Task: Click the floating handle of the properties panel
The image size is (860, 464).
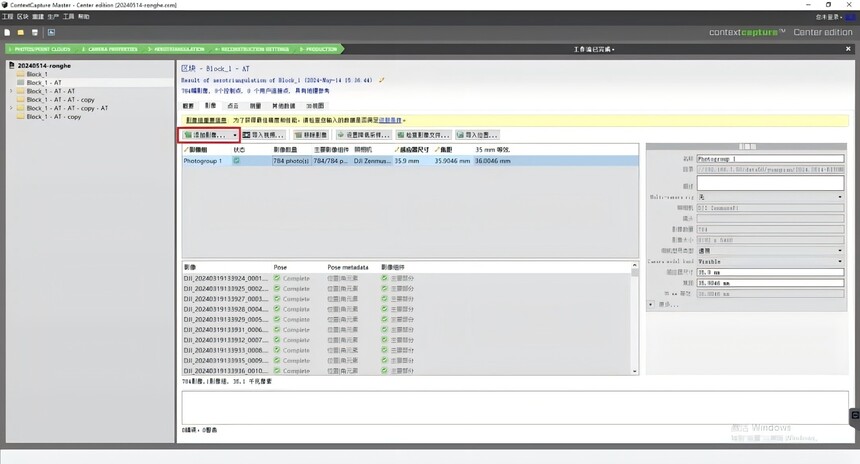Action: click(748, 146)
